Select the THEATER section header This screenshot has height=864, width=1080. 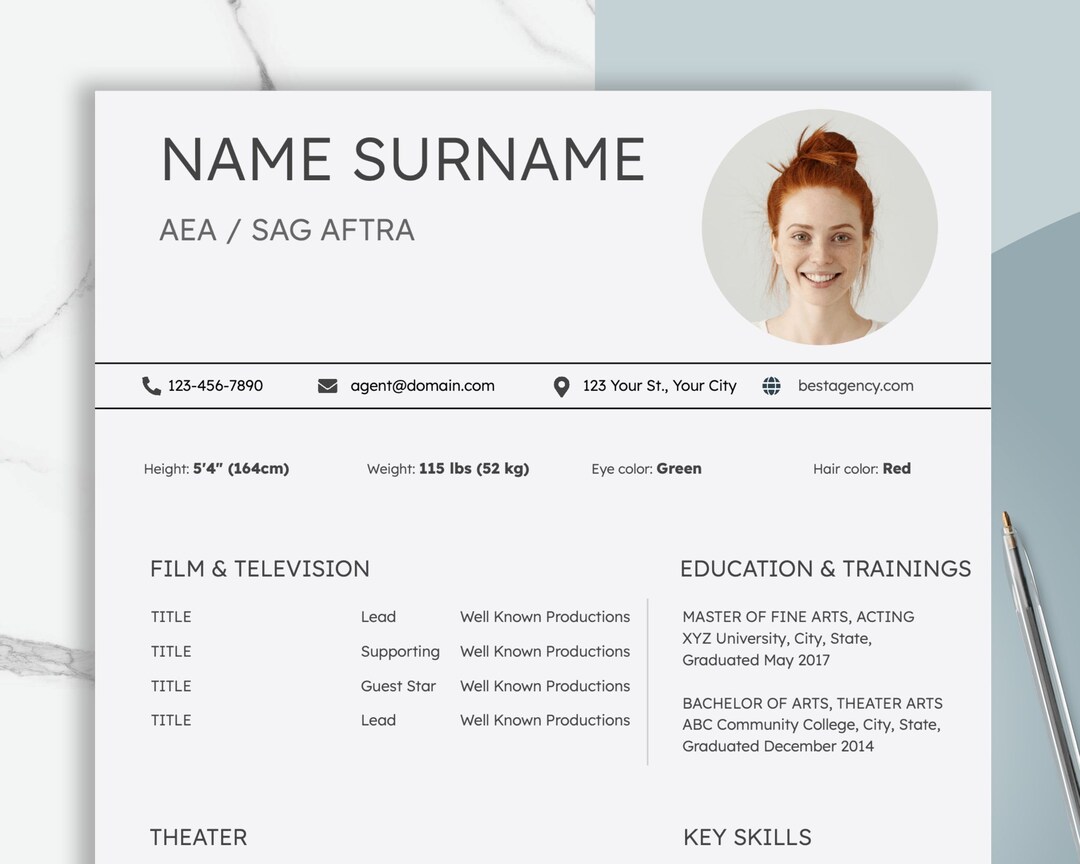click(x=197, y=837)
